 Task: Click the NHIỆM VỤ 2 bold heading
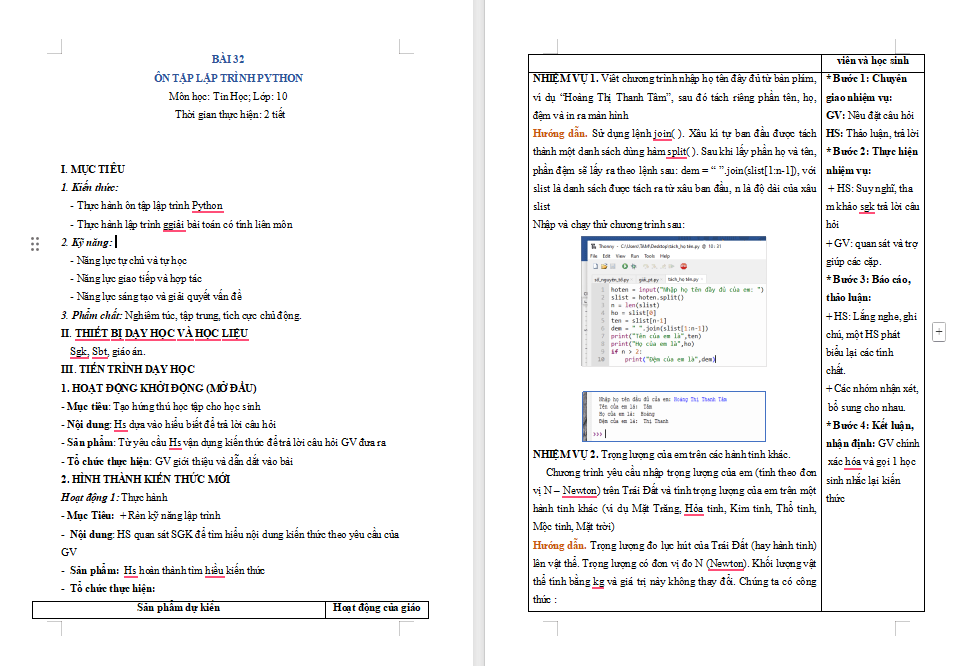point(566,454)
